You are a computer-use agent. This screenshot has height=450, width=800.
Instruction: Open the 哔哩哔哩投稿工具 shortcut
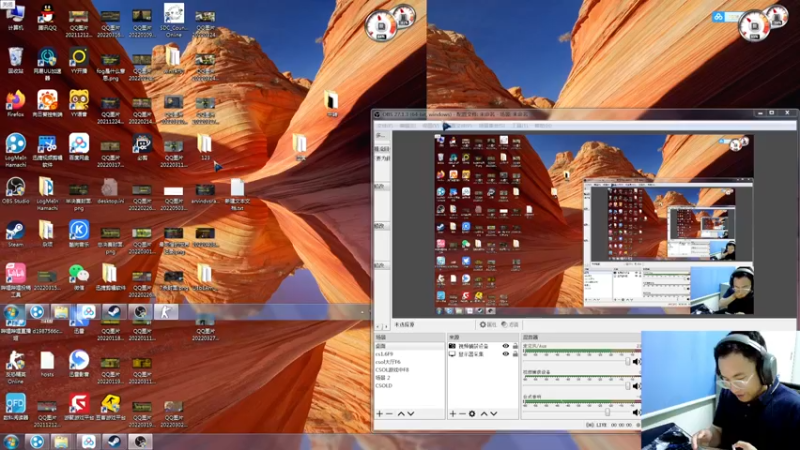coord(15,280)
